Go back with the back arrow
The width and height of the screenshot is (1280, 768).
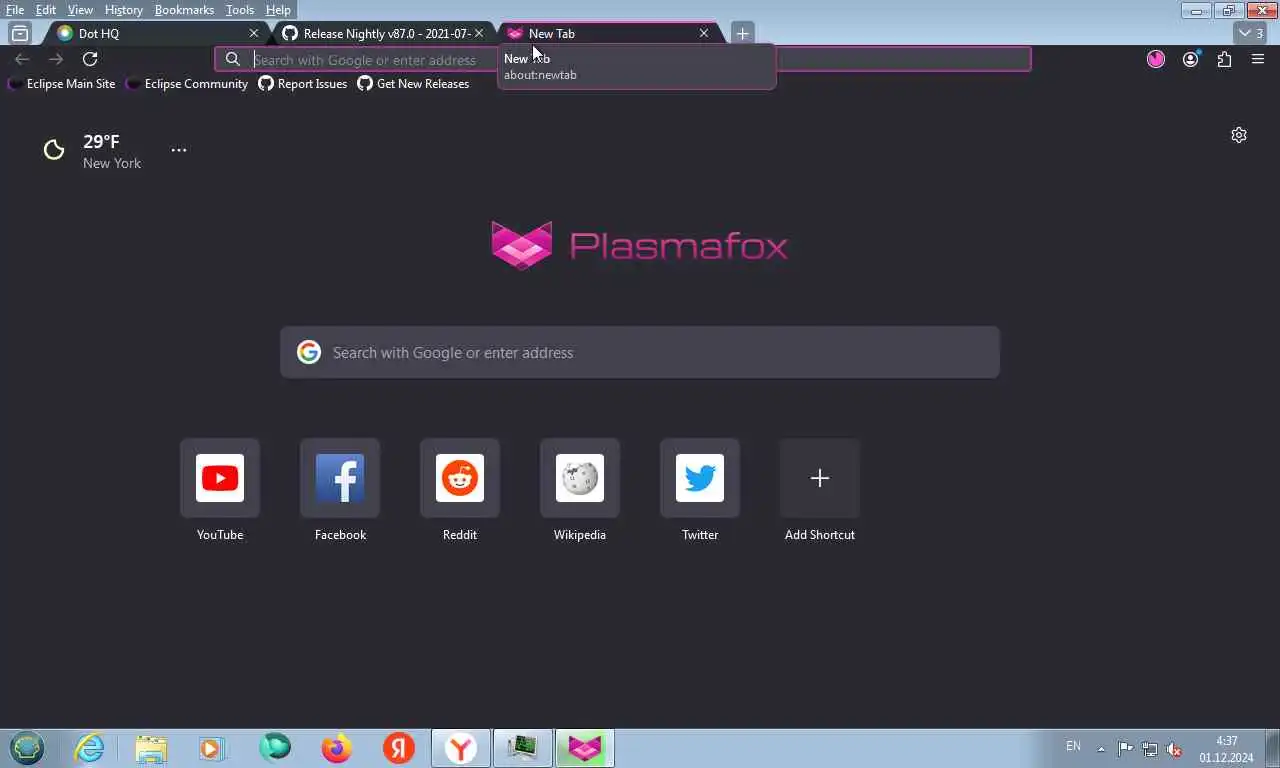pyautogui.click(x=22, y=59)
